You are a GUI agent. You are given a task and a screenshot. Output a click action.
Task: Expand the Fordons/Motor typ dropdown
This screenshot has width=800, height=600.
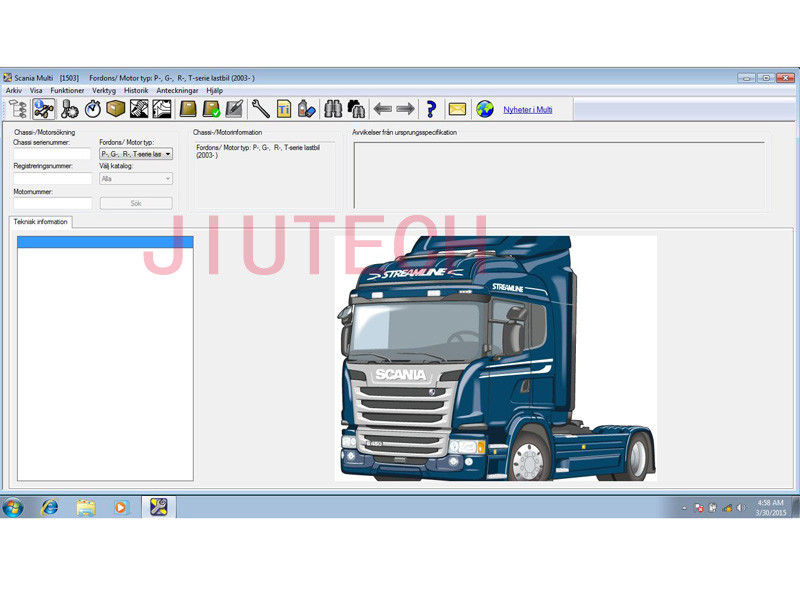click(x=167, y=154)
